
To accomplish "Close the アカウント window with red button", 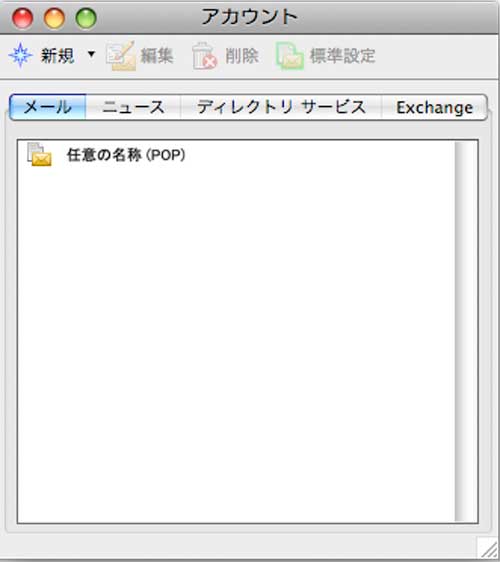I will [23, 18].
